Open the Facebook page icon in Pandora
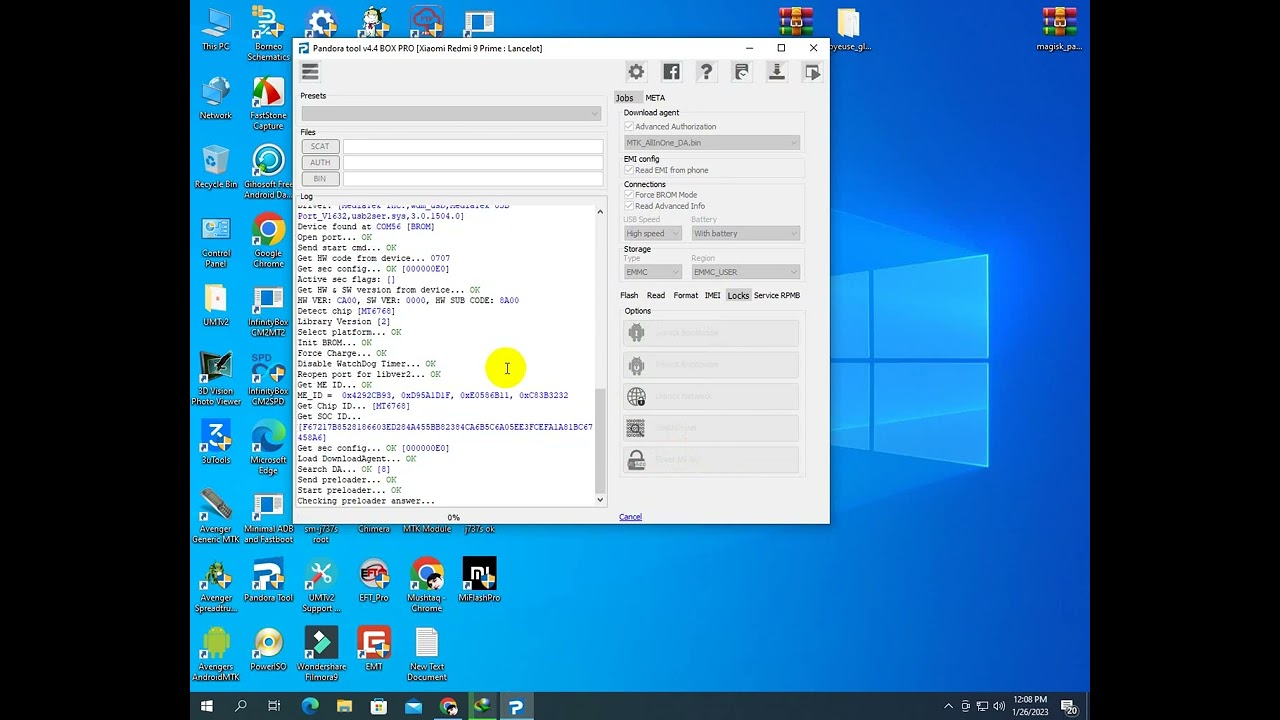Image resolution: width=1280 pixels, height=720 pixels. coord(671,72)
